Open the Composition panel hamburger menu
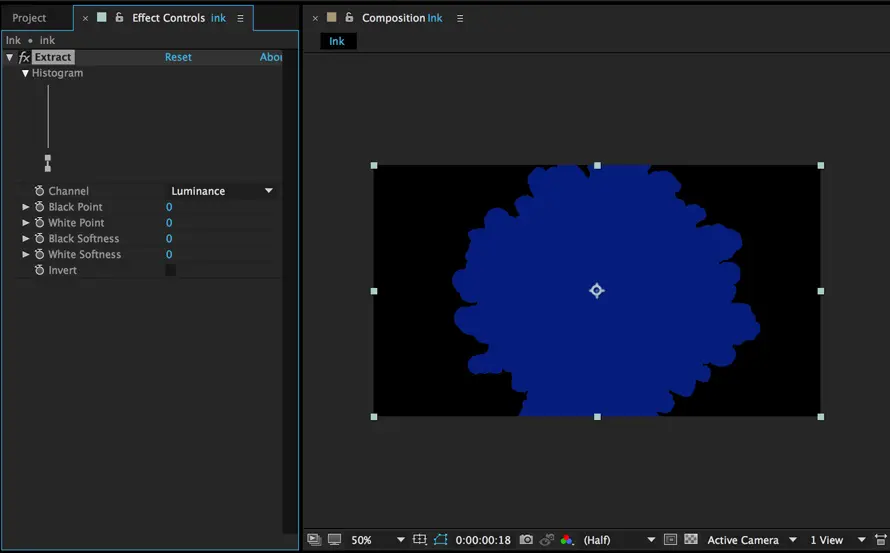 tap(460, 18)
